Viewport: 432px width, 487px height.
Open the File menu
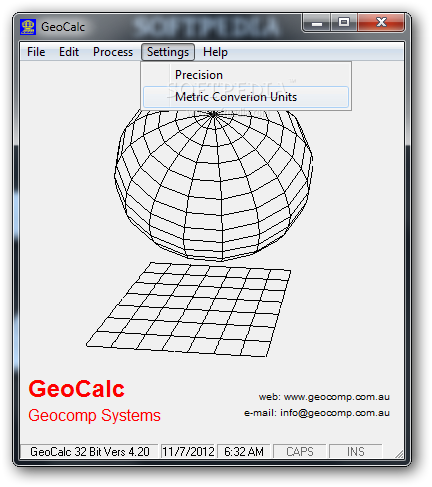click(x=36, y=52)
